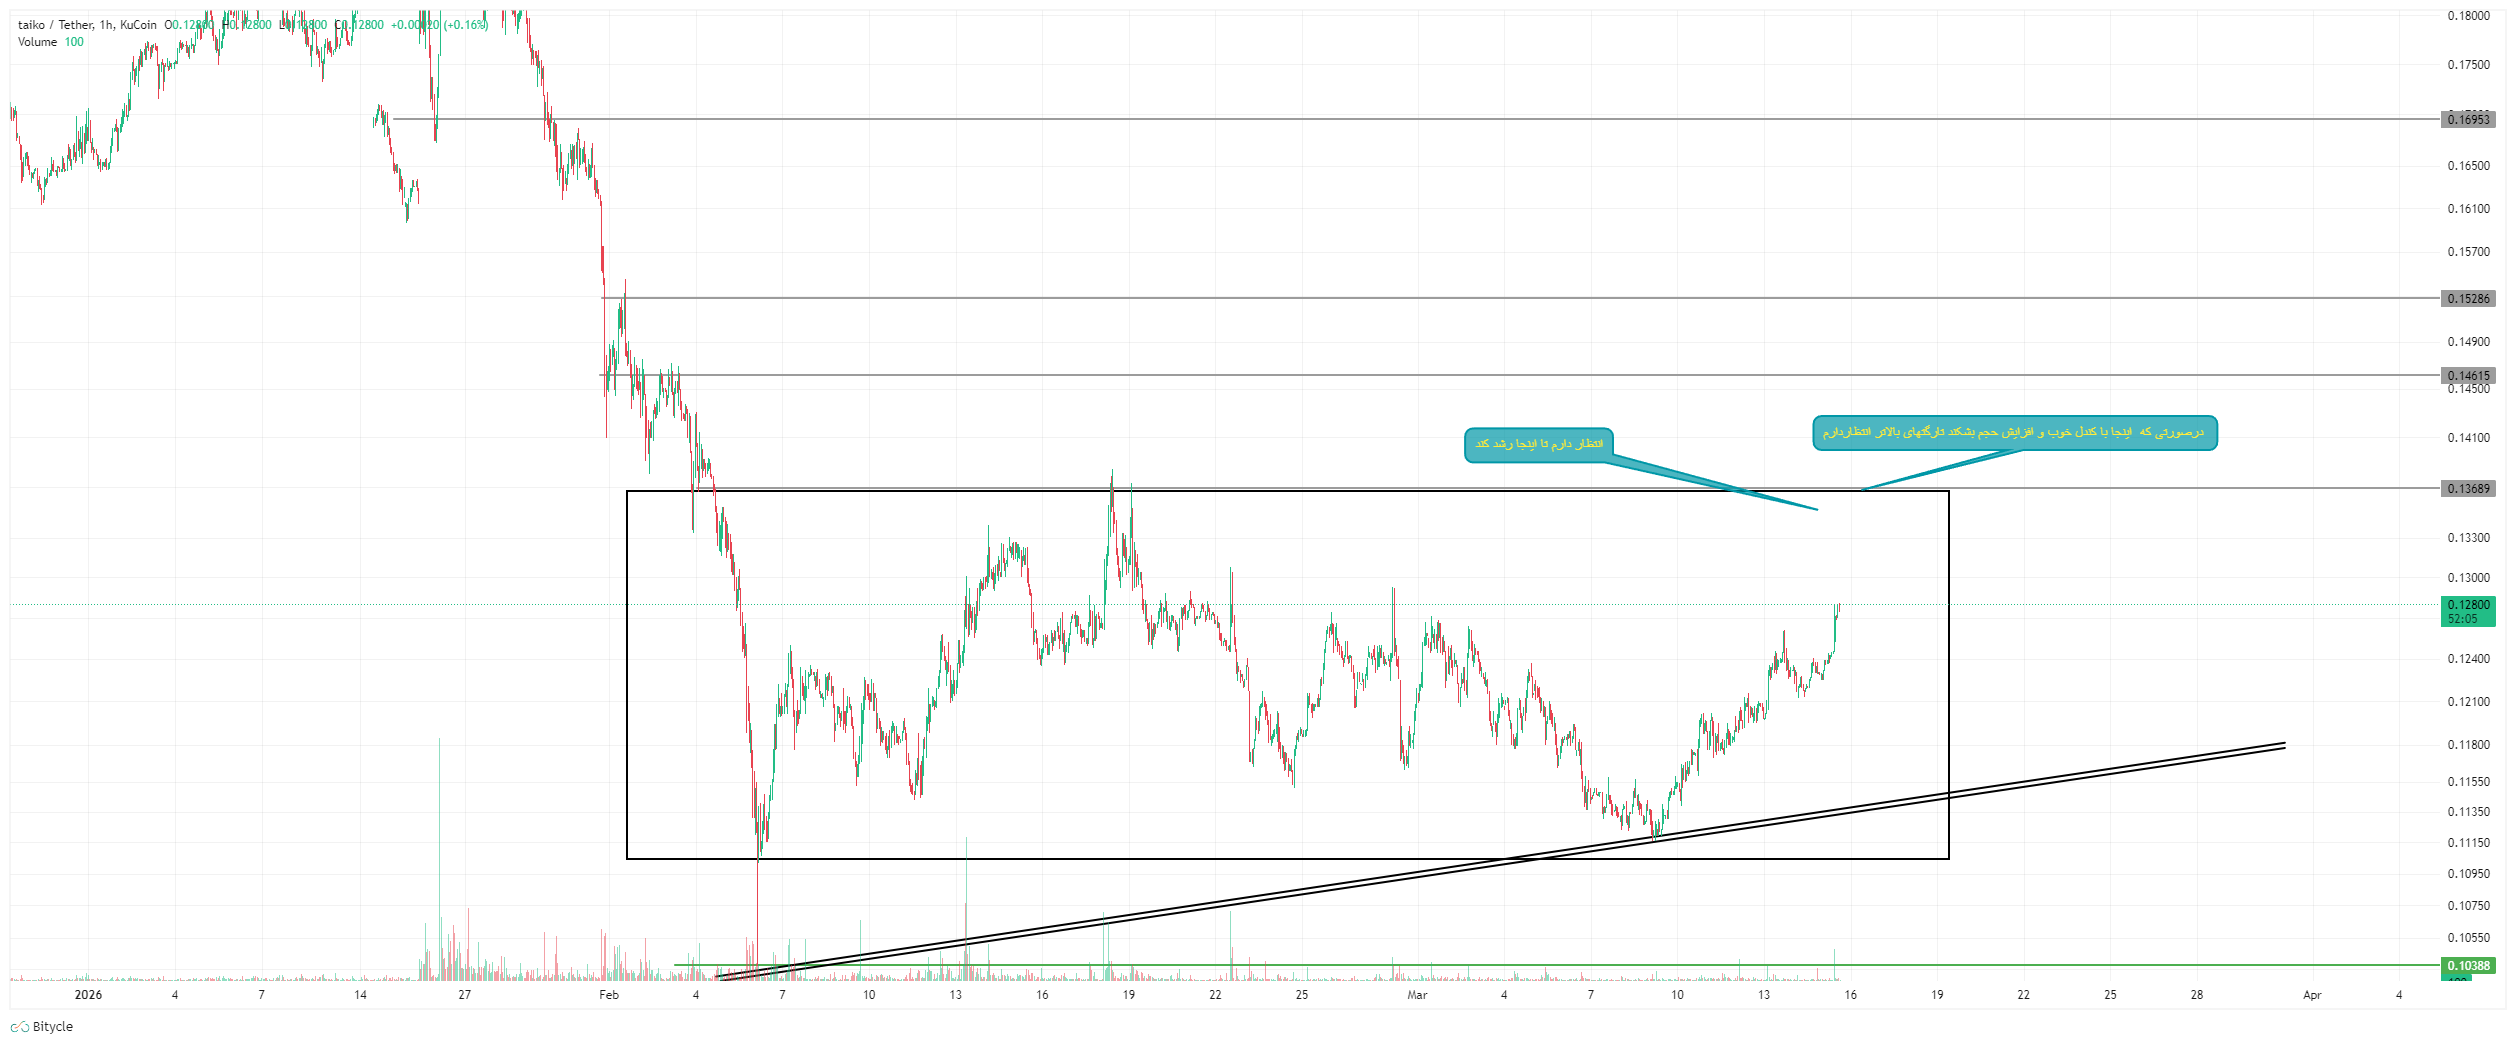Click the 0.18000 price scale value
This screenshot has width=2516, height=1044.
[x=2468, y=16]
